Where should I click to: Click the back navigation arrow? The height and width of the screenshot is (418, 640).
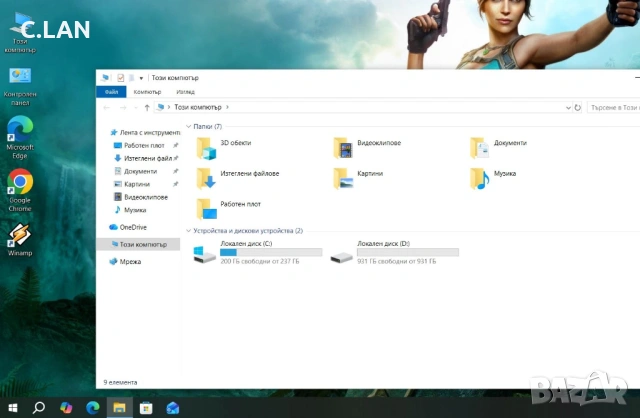tap(107, 107)
